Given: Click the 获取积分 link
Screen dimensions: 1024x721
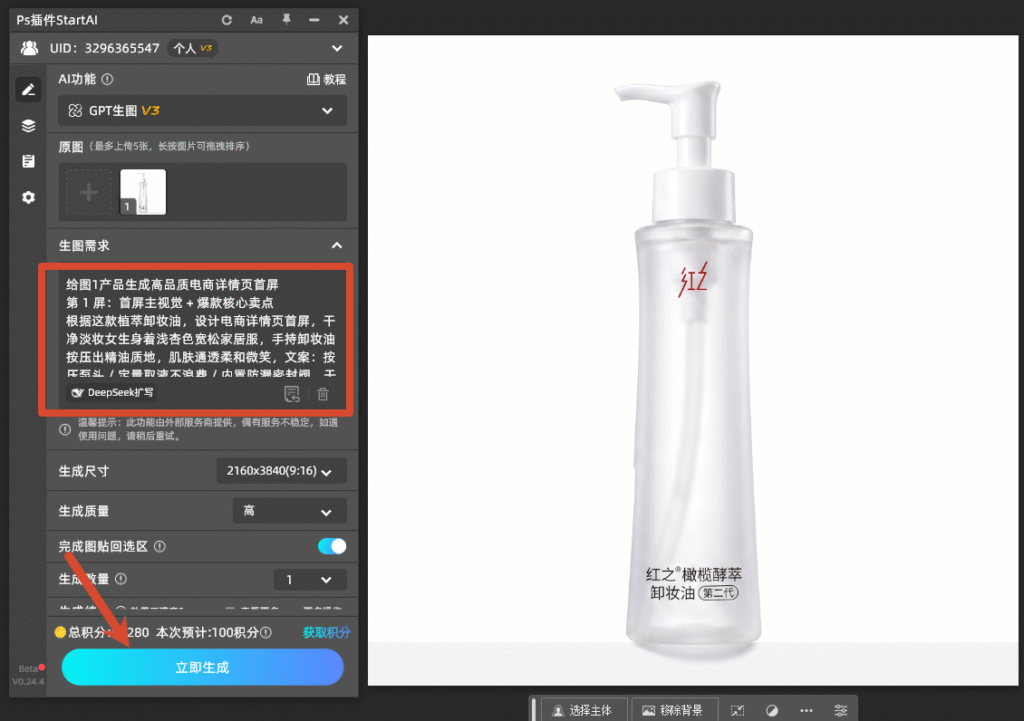Looking at the screenshot, I should tap(327, 632).
